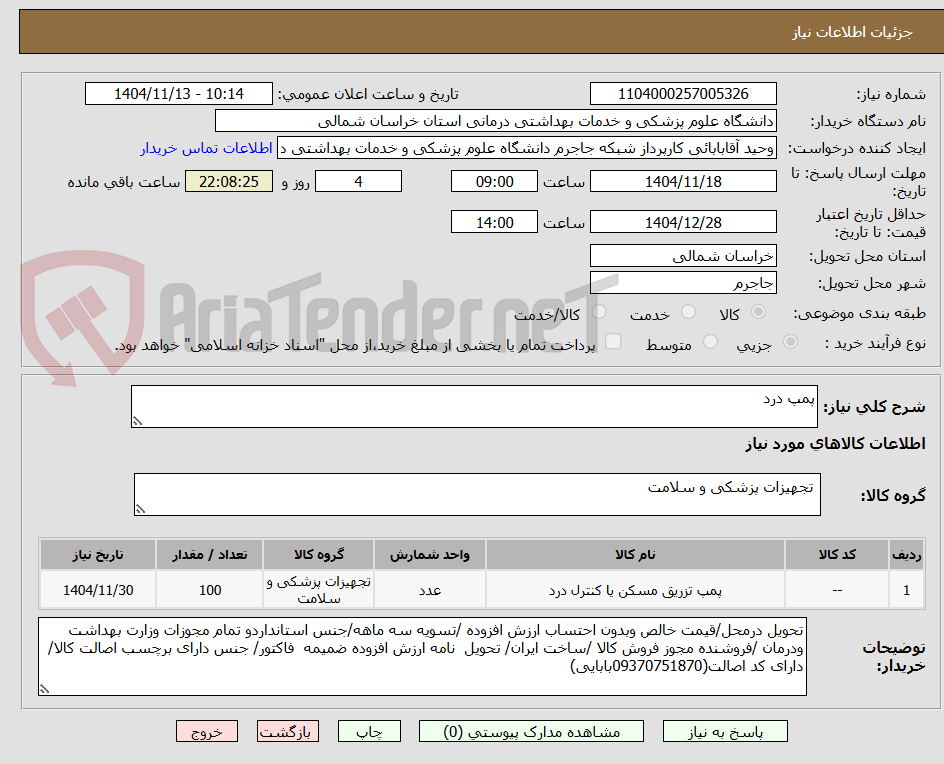Viewport: 944px width, 764px height.
Task: Select the جزیی purchase type radio
Action: [790, 342]
